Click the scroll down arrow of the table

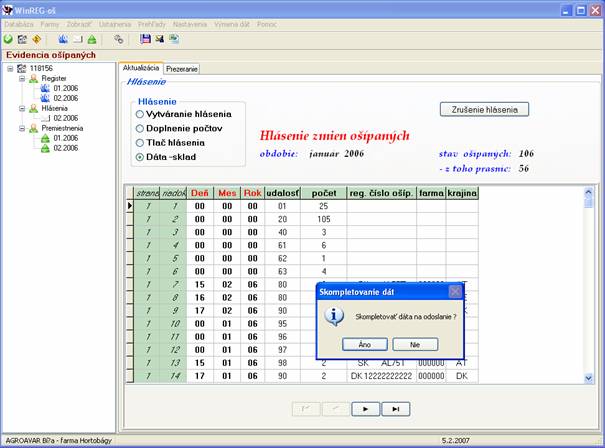[x=588, y=378]
